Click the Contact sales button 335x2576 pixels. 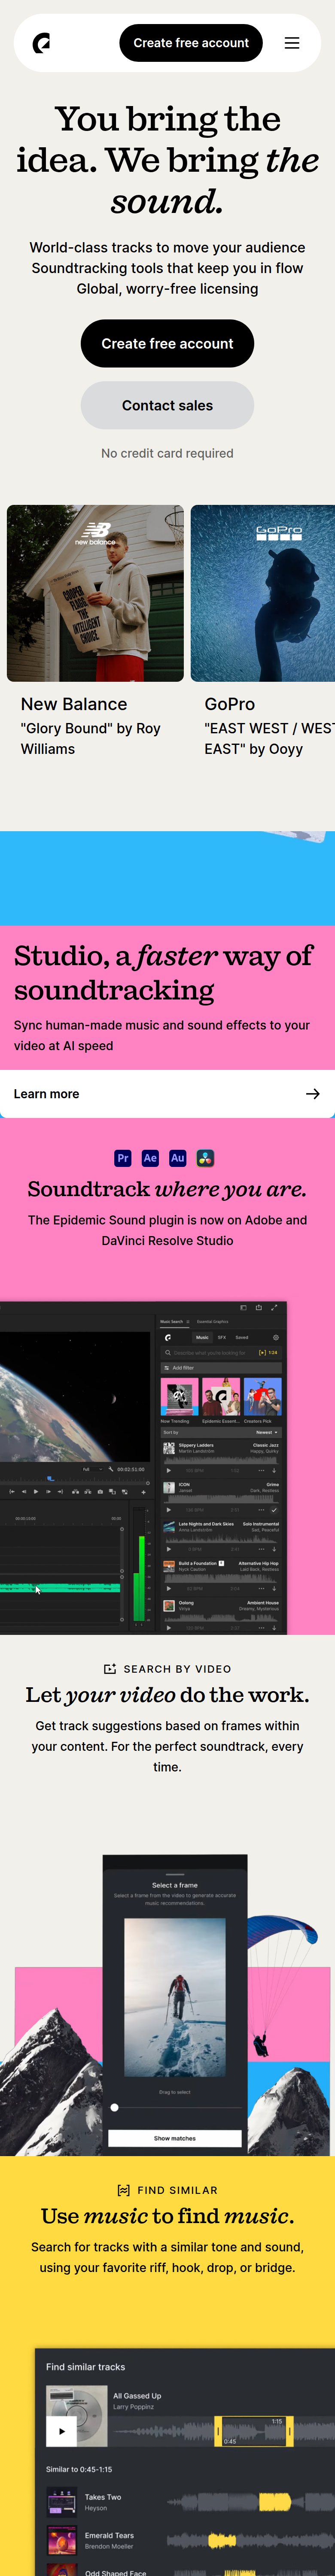[167, 405]
